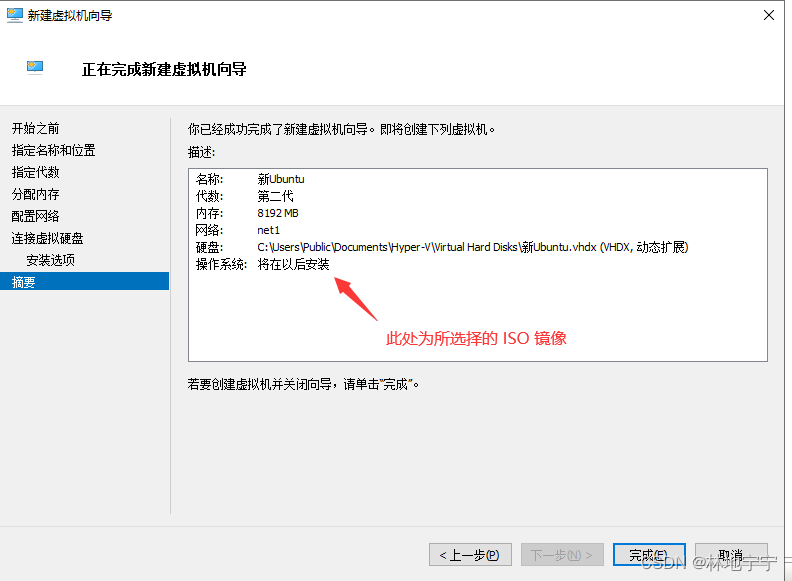Click the heading 正在完成新建虚拟机向导
This screenshot has height=581, width=792.
164,69
